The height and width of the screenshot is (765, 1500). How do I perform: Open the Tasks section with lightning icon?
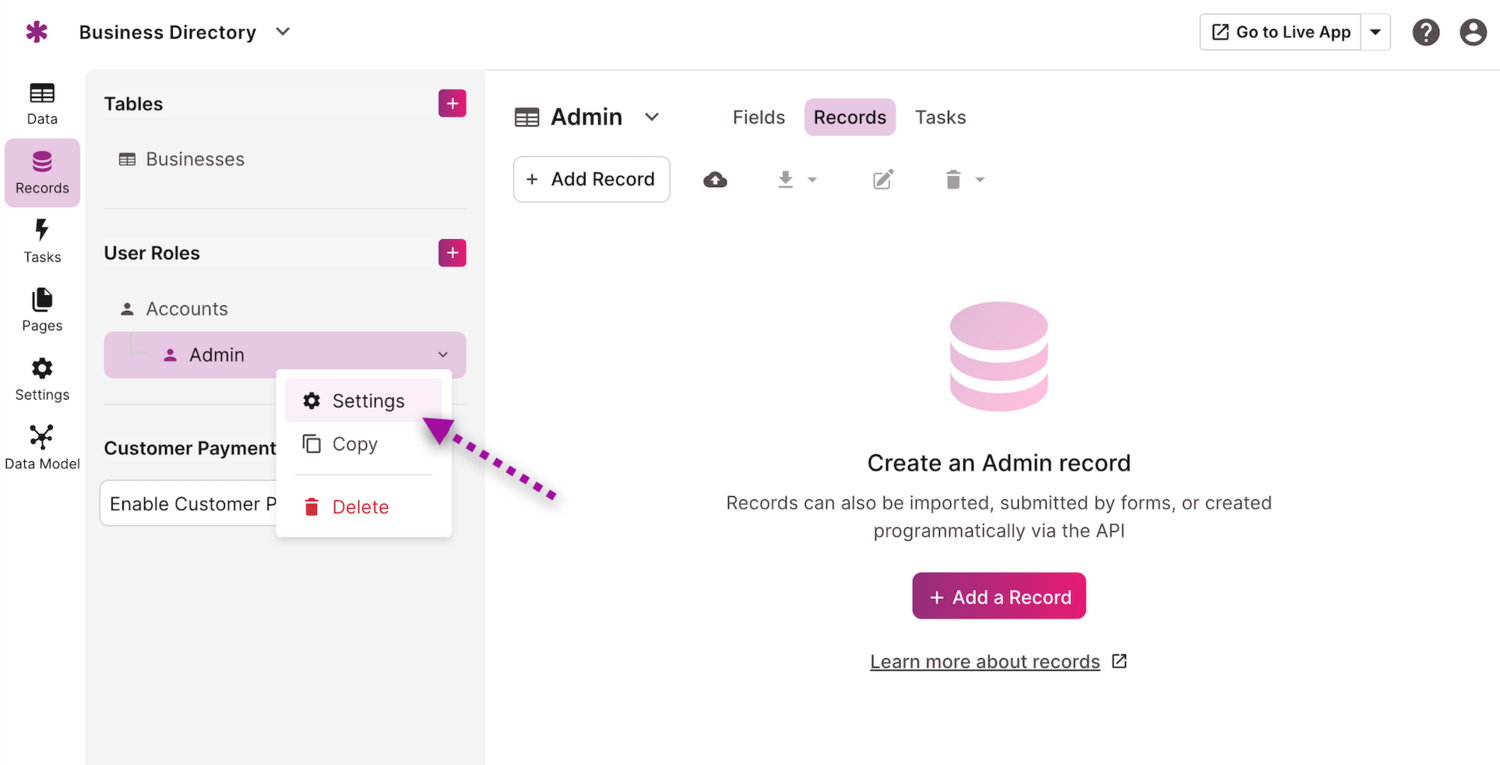pyautogui.click(x=42, y=241)
